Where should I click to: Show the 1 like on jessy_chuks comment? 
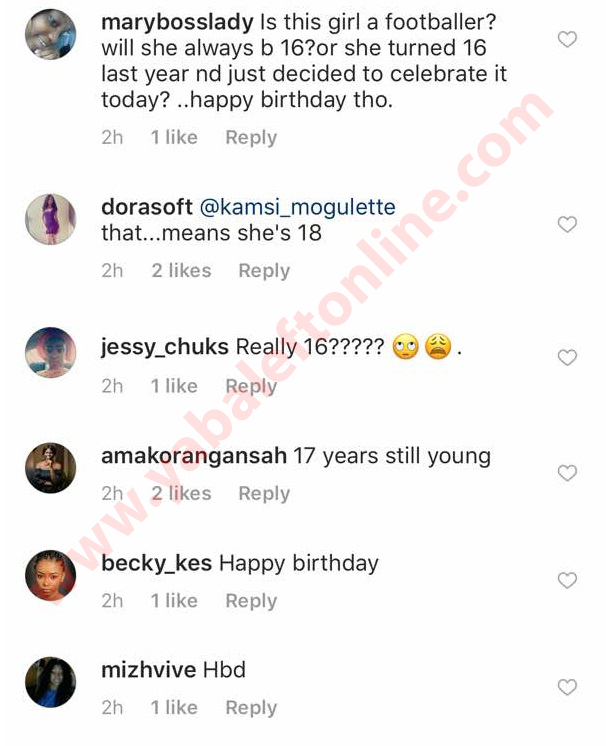coord(174,385)
